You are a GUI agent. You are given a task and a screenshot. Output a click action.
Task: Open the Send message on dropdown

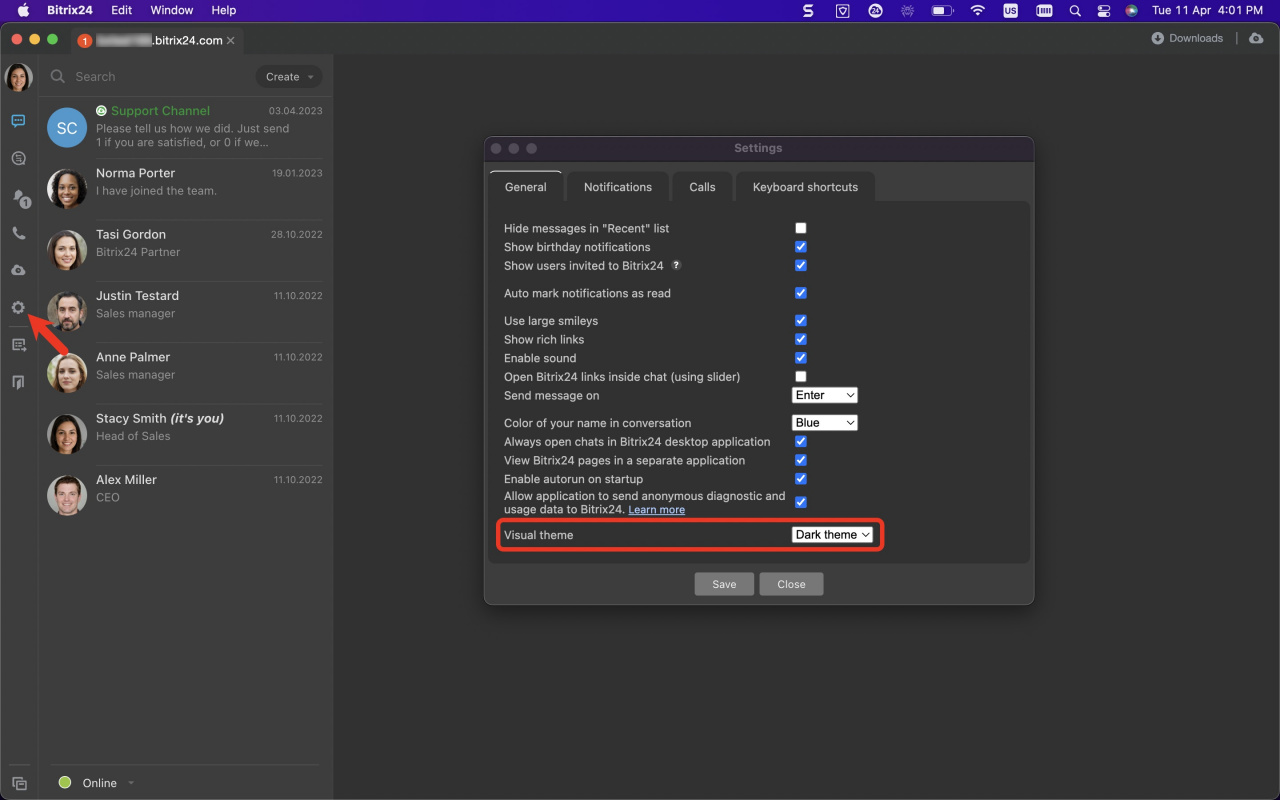coord(825,395)
